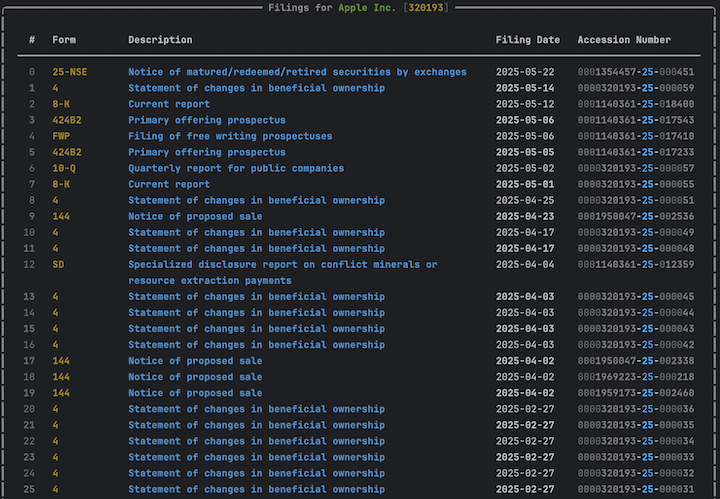The width and height of the screenshot is (720, 499).
Task: Click accession number 0001140361-25-017233
Action: tap(636, 152)
